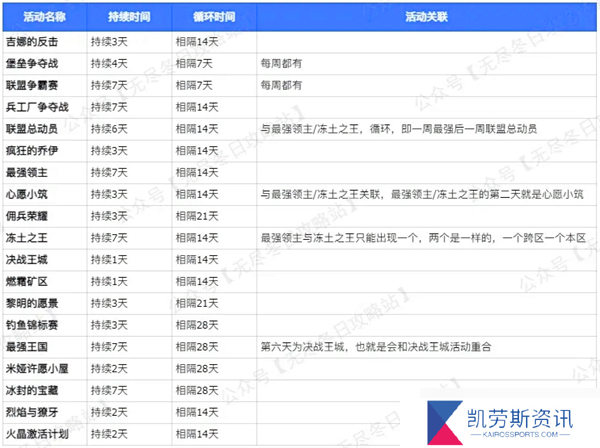Click the 心愿小筑 association note text
The height and width of the screenshot is (448, 600).
422,194
